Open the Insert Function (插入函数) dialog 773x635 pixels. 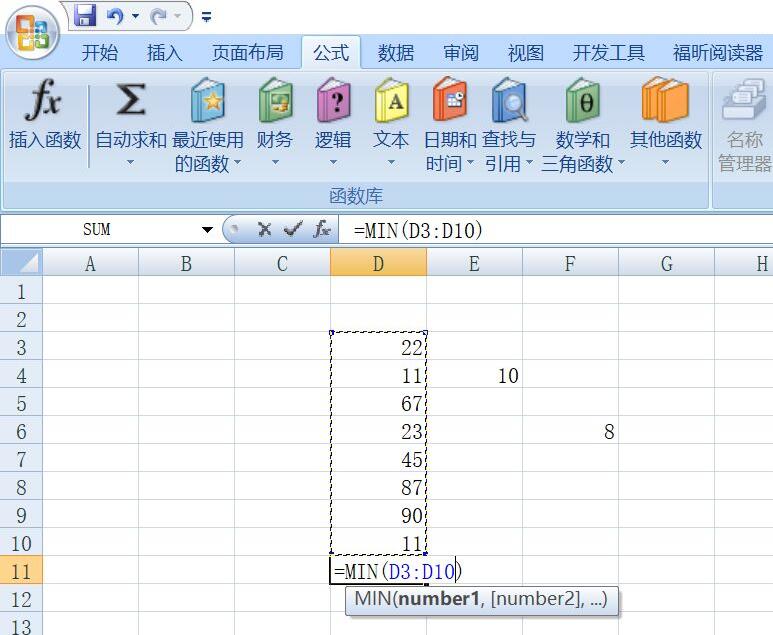point(44,115)
